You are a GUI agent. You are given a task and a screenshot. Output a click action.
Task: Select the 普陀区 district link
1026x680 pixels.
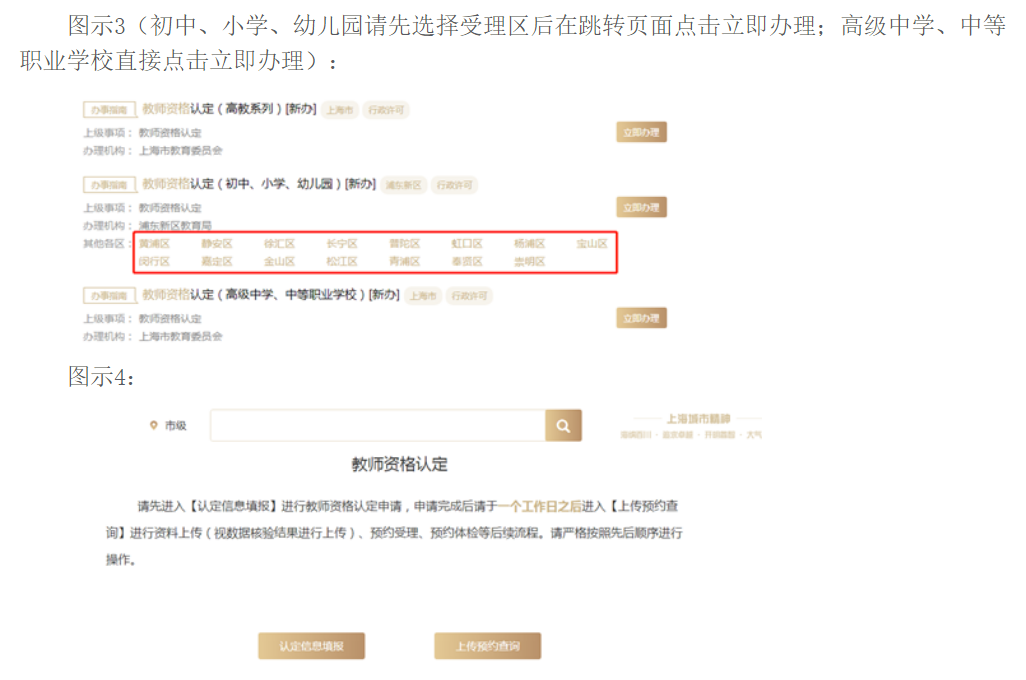pos(404,243)
